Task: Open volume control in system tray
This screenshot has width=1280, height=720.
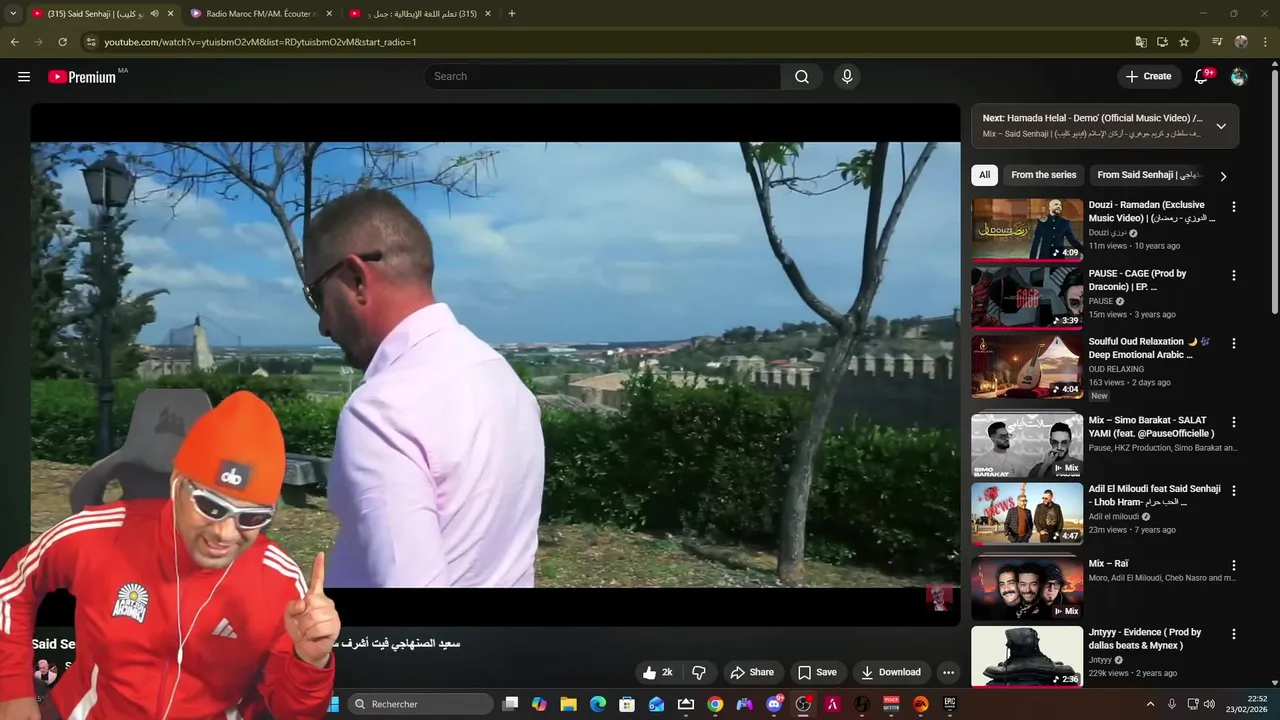Action: point(1209,704)
